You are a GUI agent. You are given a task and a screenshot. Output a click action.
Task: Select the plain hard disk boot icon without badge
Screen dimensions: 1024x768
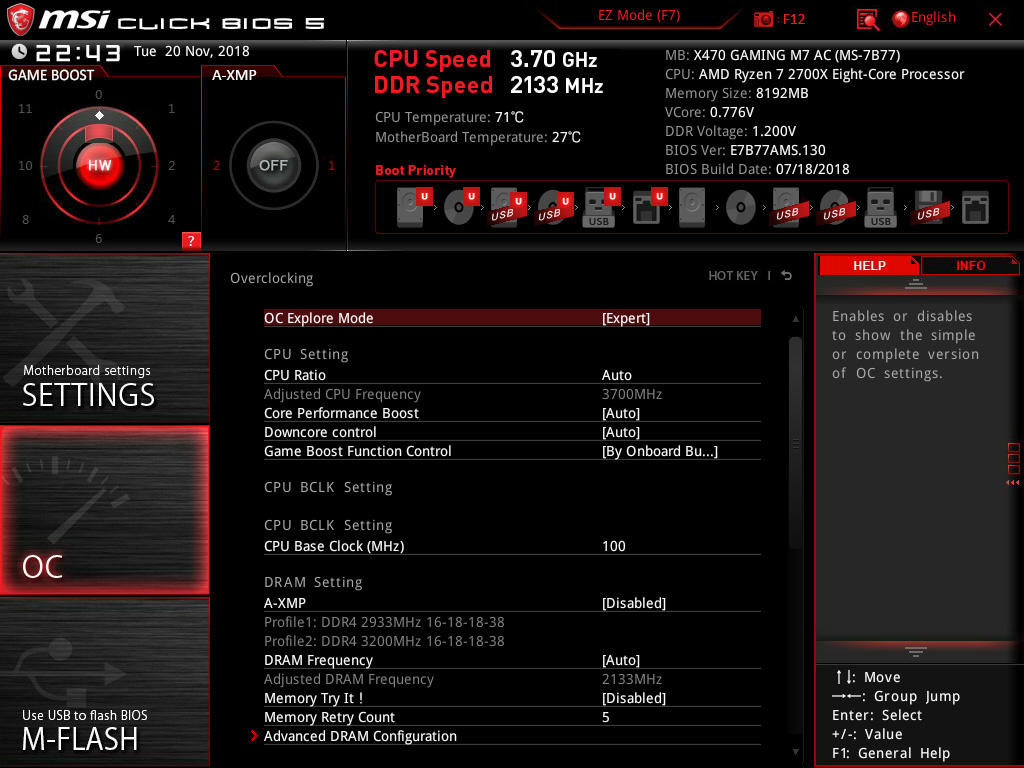coord(692,207)
